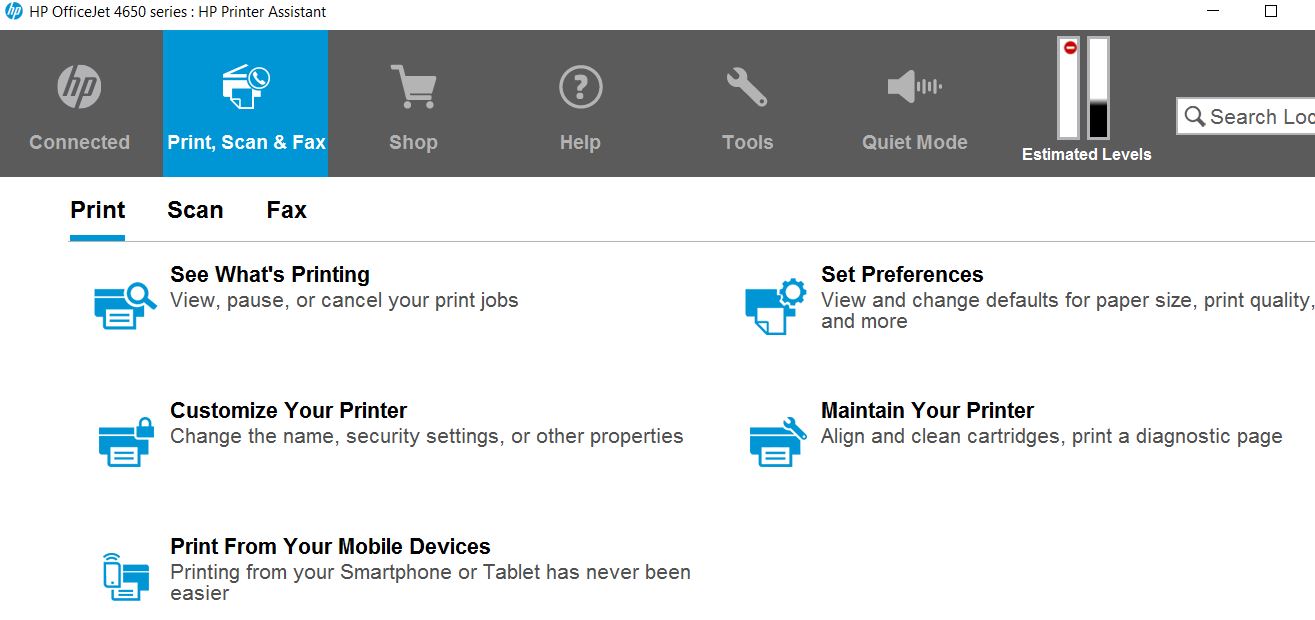Click the HP logo Connected icon
This screenshot has height=620, width=1315.
click(79, 87)
